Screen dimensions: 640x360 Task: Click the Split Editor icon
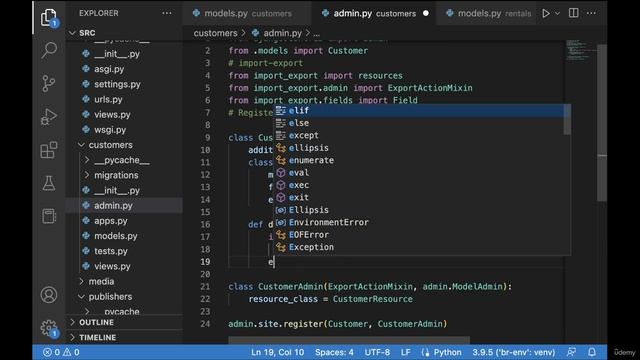573,13
